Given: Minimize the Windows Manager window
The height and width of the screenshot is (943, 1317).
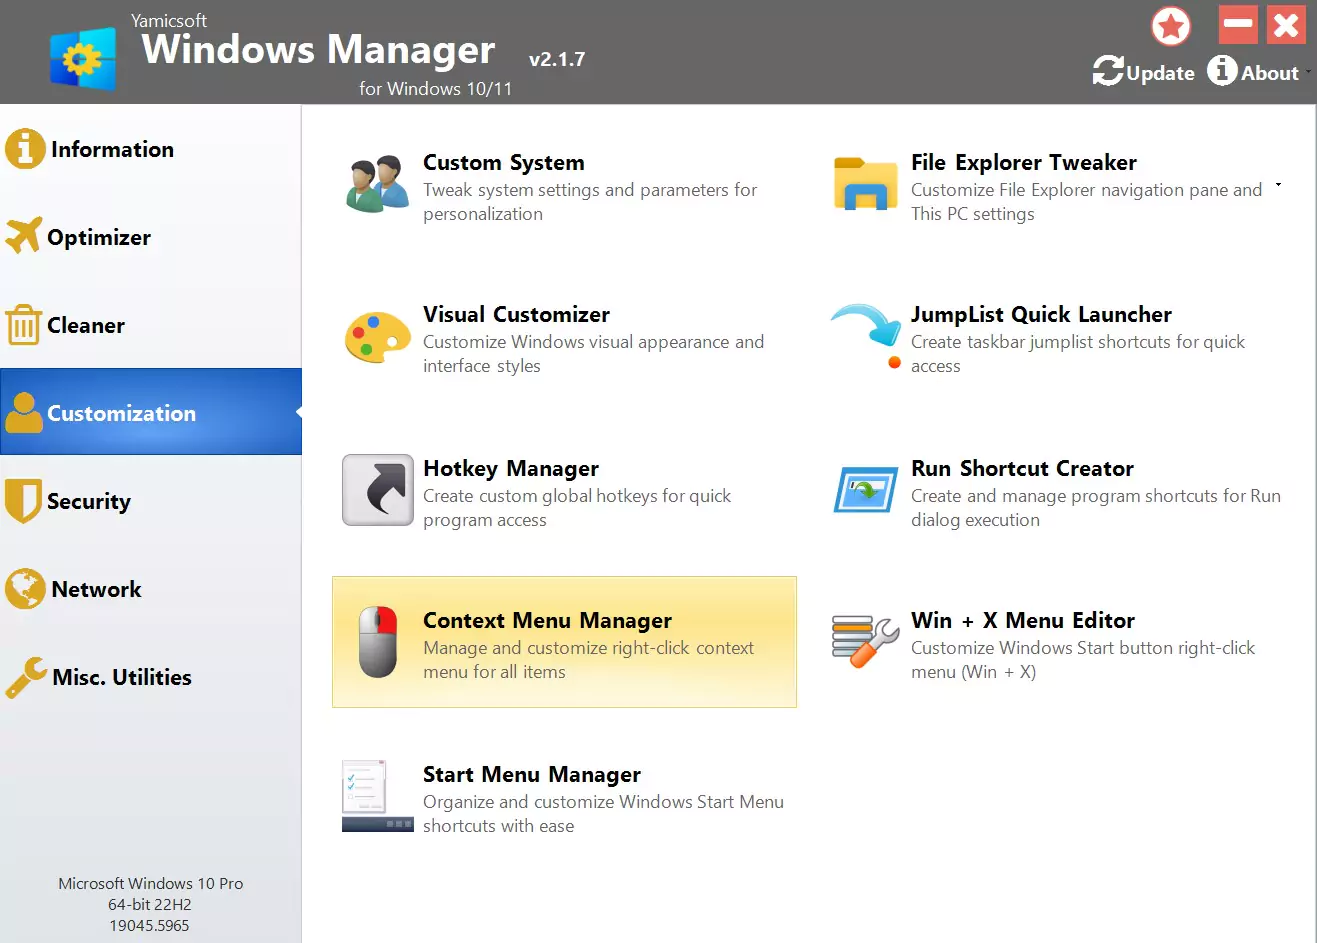Looking at the screenshot, I should click(1238, 24).
